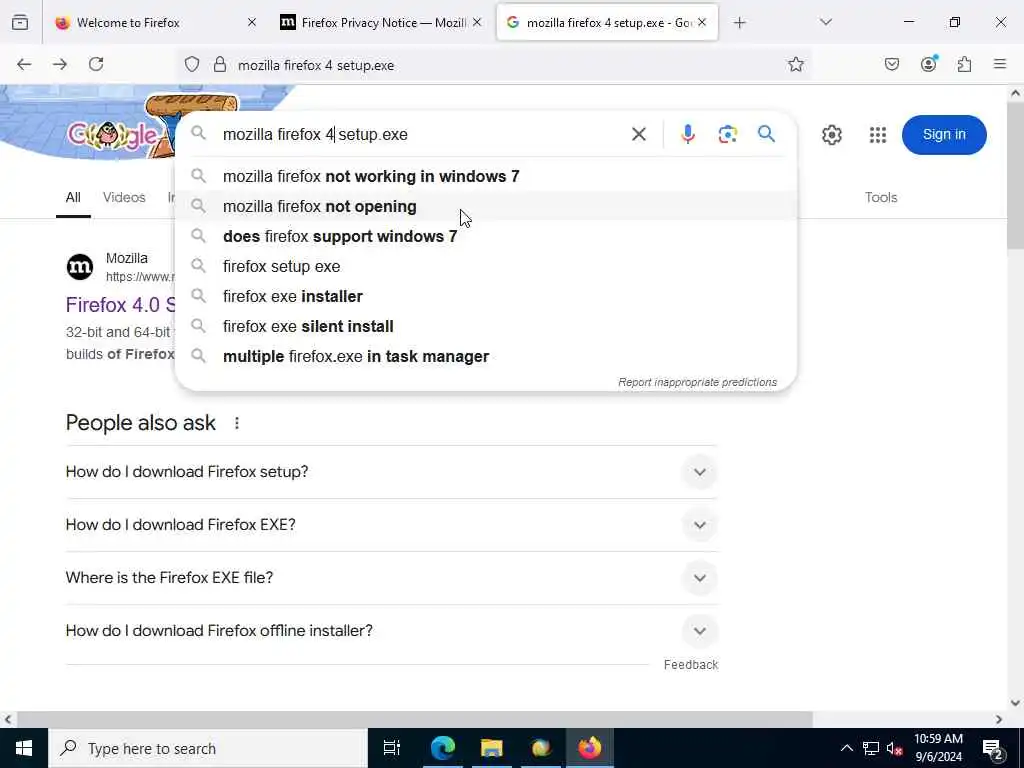Screen dimensions: 1024x768
Task: Open File Explorer from the taskbar
Action: (491, 748)
